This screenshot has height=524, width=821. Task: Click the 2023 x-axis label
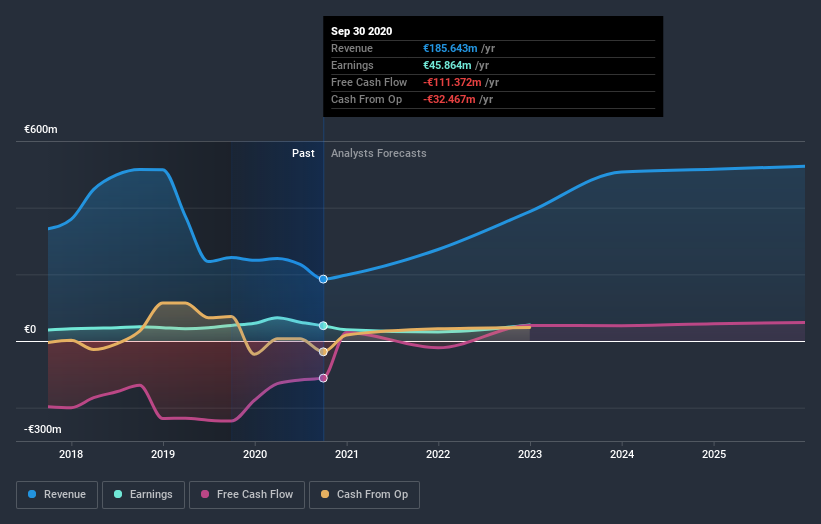530,454
